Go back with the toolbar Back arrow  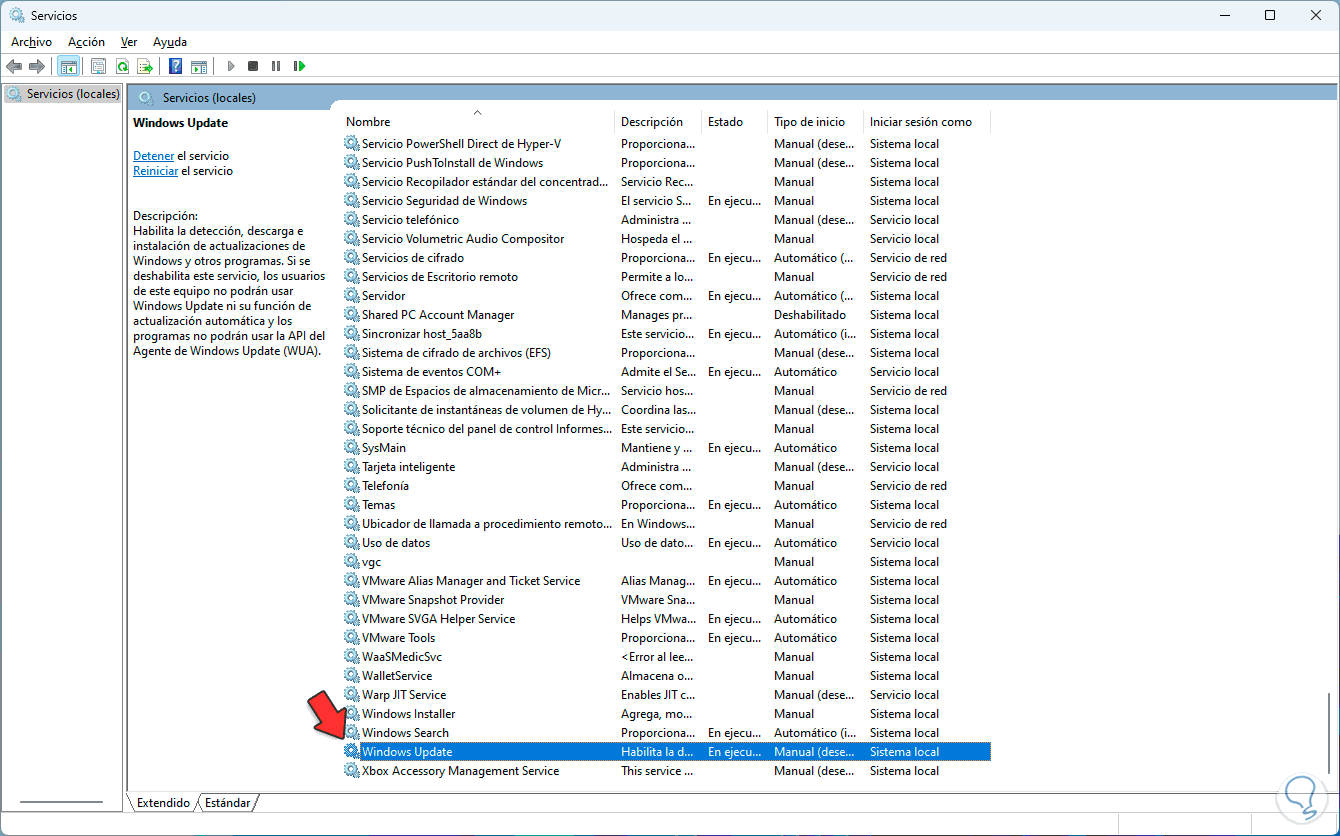(14, 66)
